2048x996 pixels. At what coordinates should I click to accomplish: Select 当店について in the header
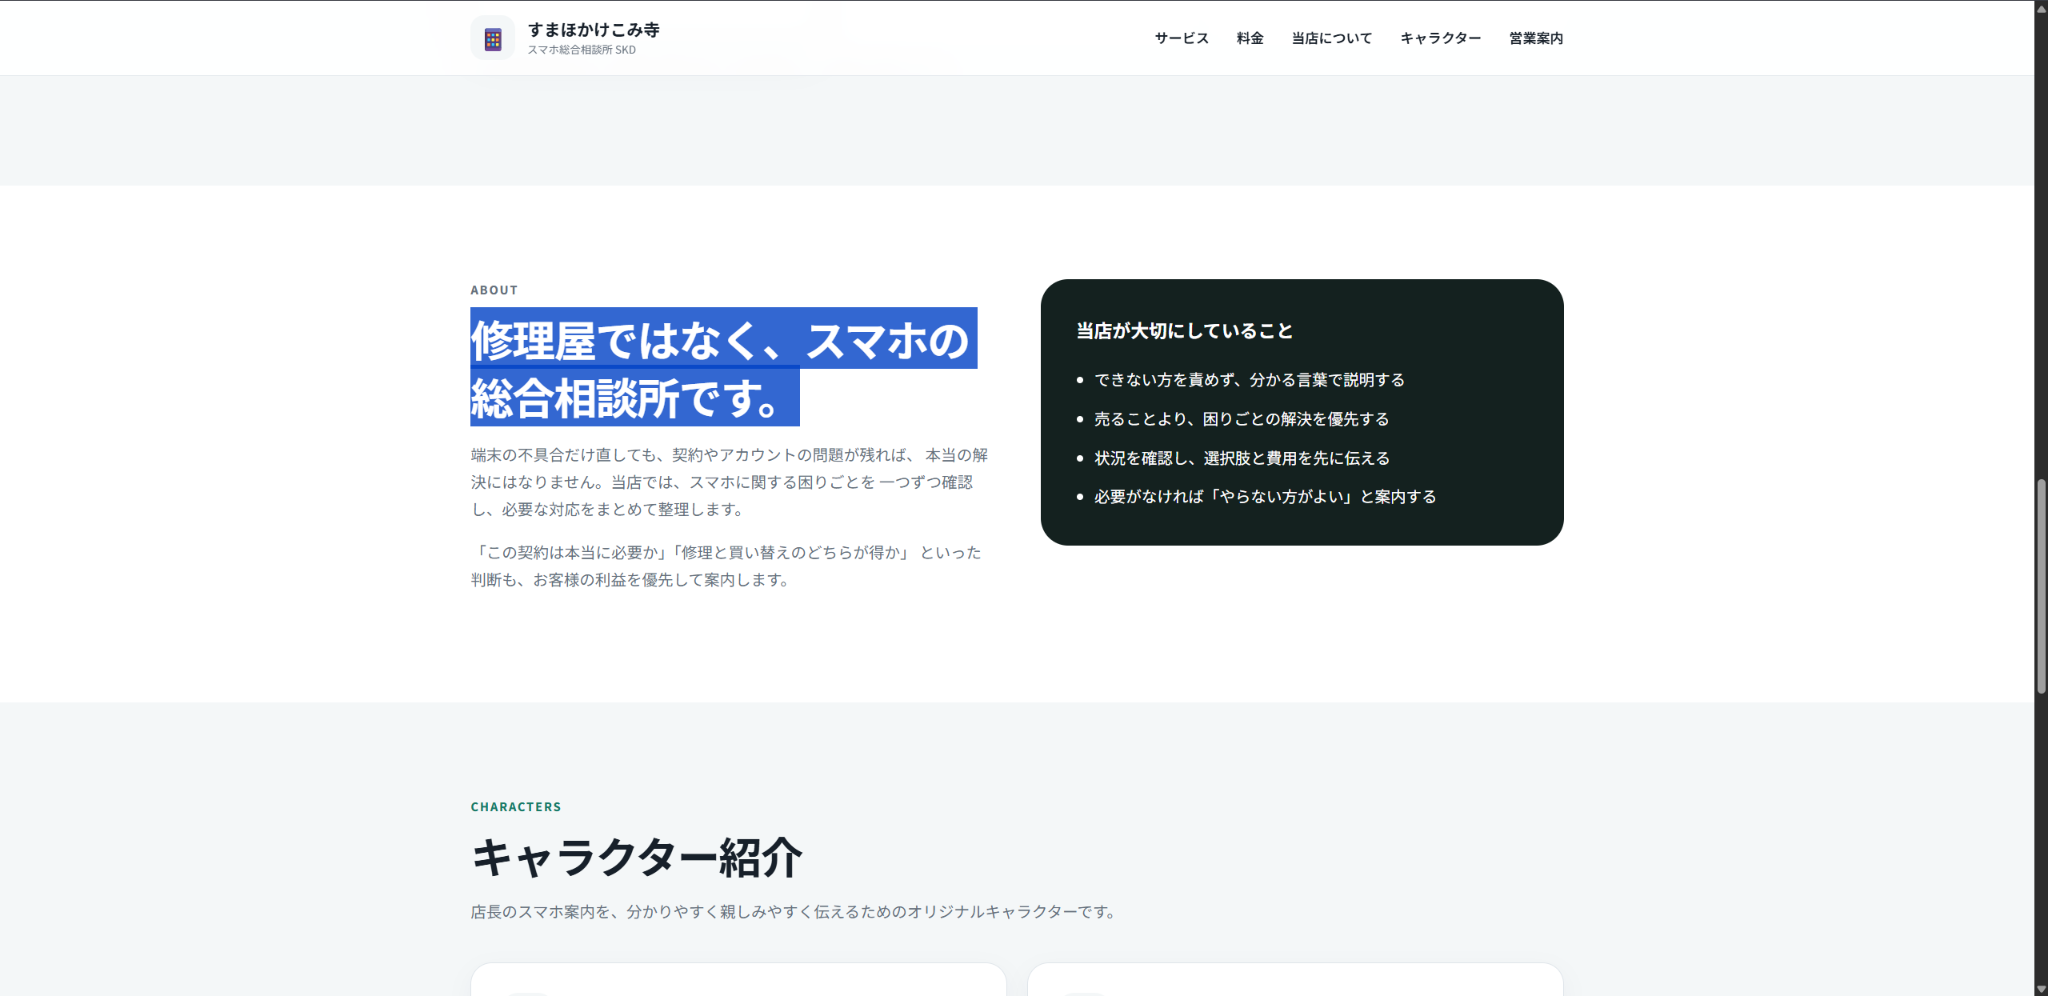pos(1331,38)
